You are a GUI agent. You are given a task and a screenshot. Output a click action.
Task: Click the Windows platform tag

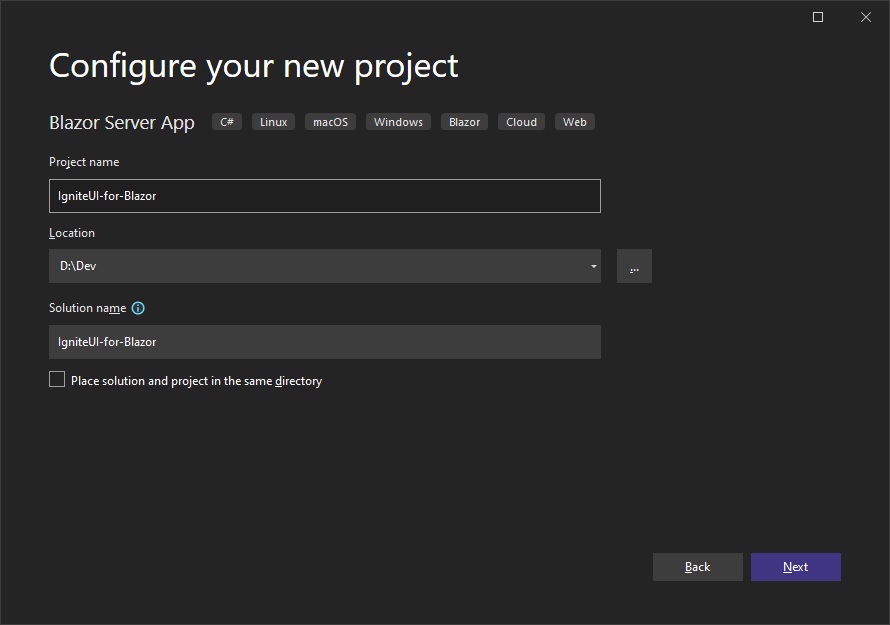398,122
